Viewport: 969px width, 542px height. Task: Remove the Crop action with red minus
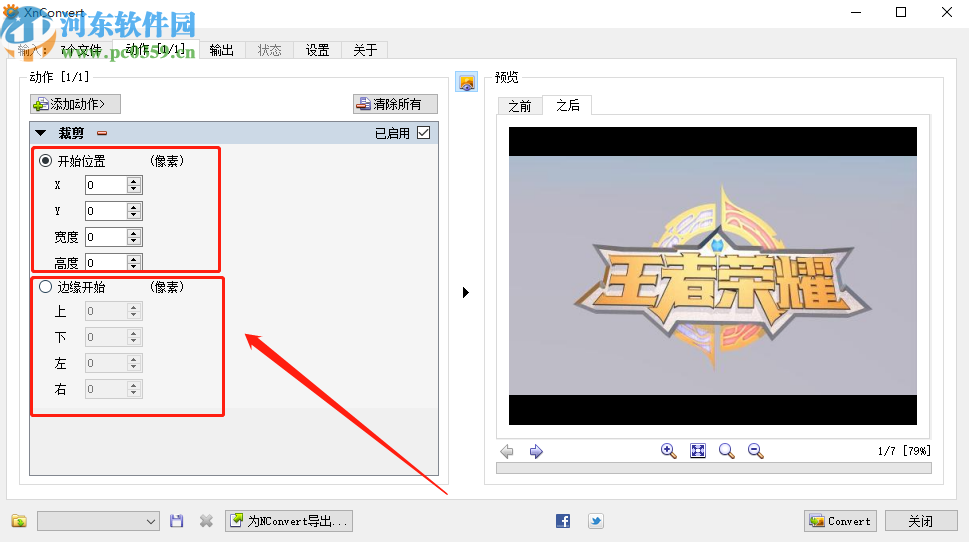click(x=102, y=133)
